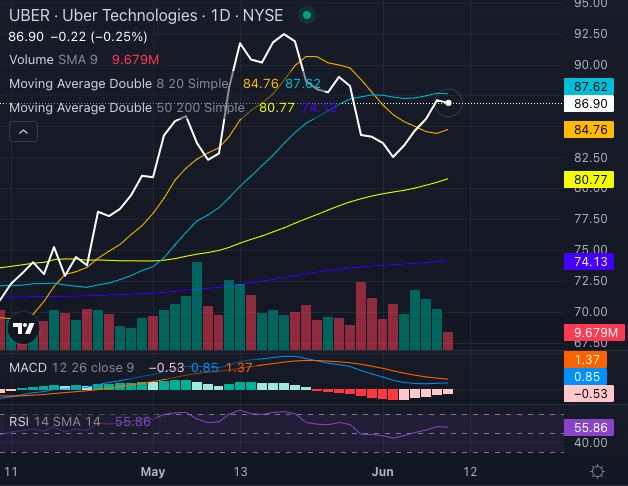The width and height of the screenshot is (628, 486).
Task: Click the 86.90 current price label
Action: click(x=588, y=104)
